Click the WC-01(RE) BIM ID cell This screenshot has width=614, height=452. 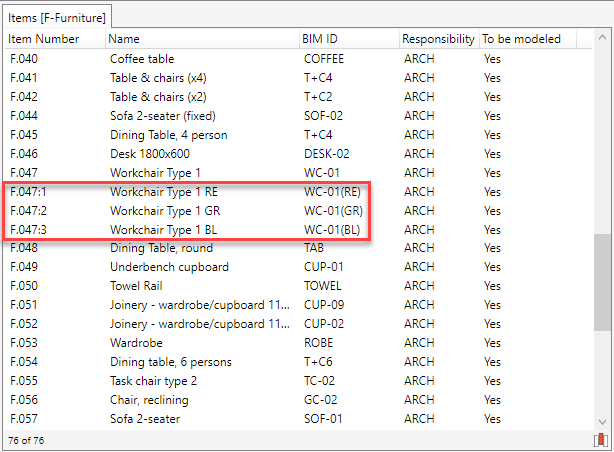coord(332,192)
